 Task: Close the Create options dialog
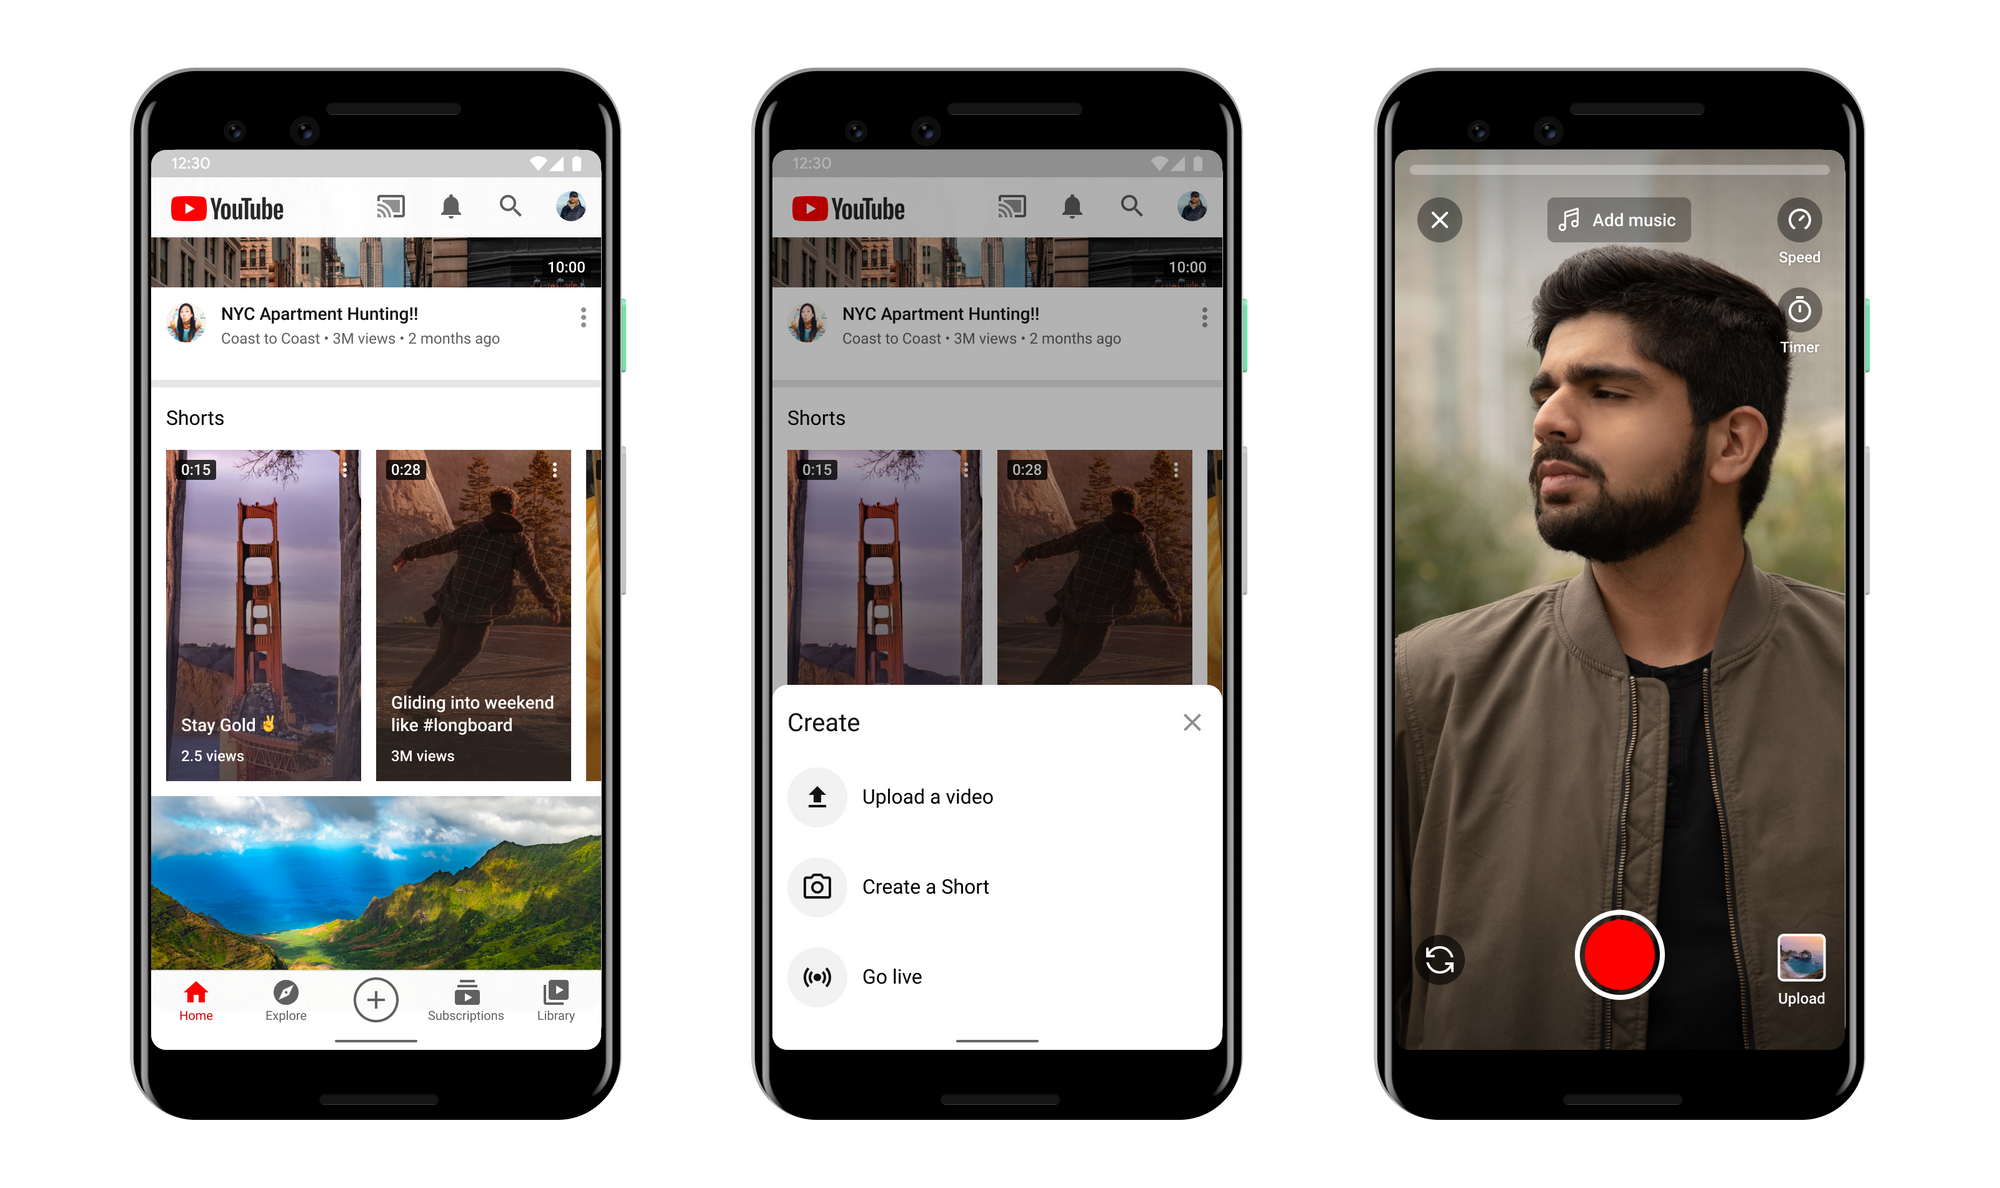click(x=1190, y=723)
